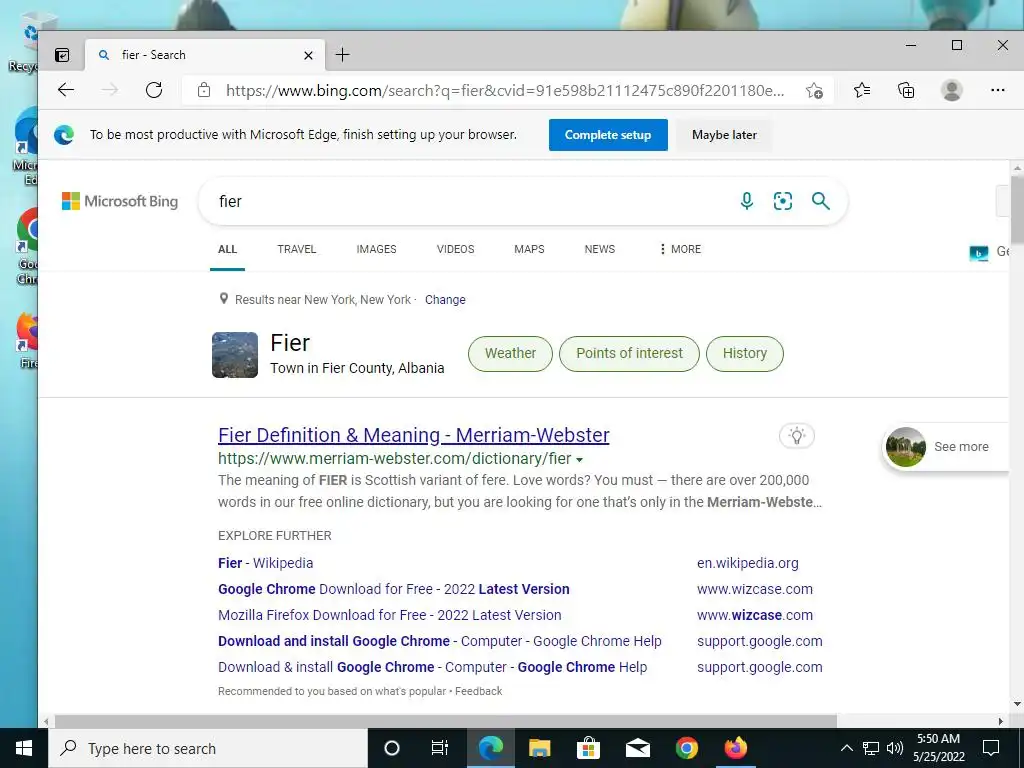
Task: Select the ALL results tab
Action: click(227, 249)
